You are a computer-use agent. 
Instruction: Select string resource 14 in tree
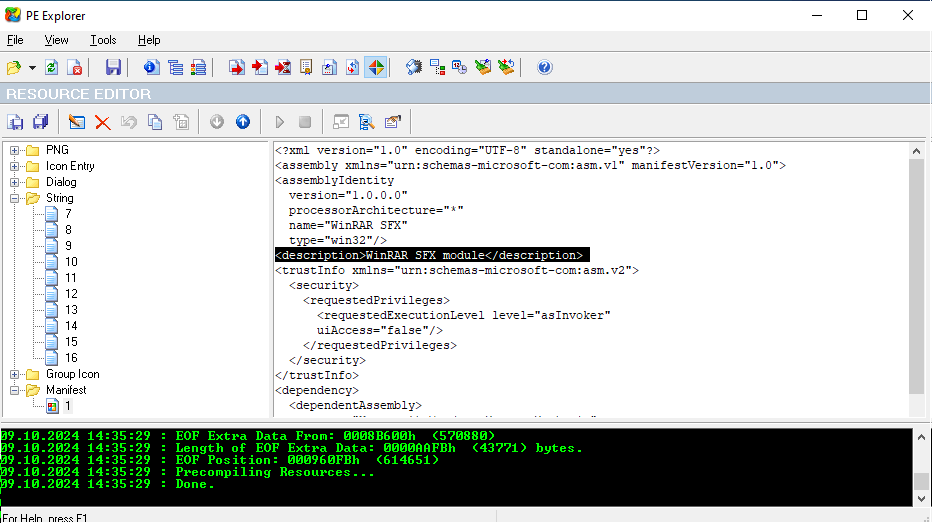point(71,326)
